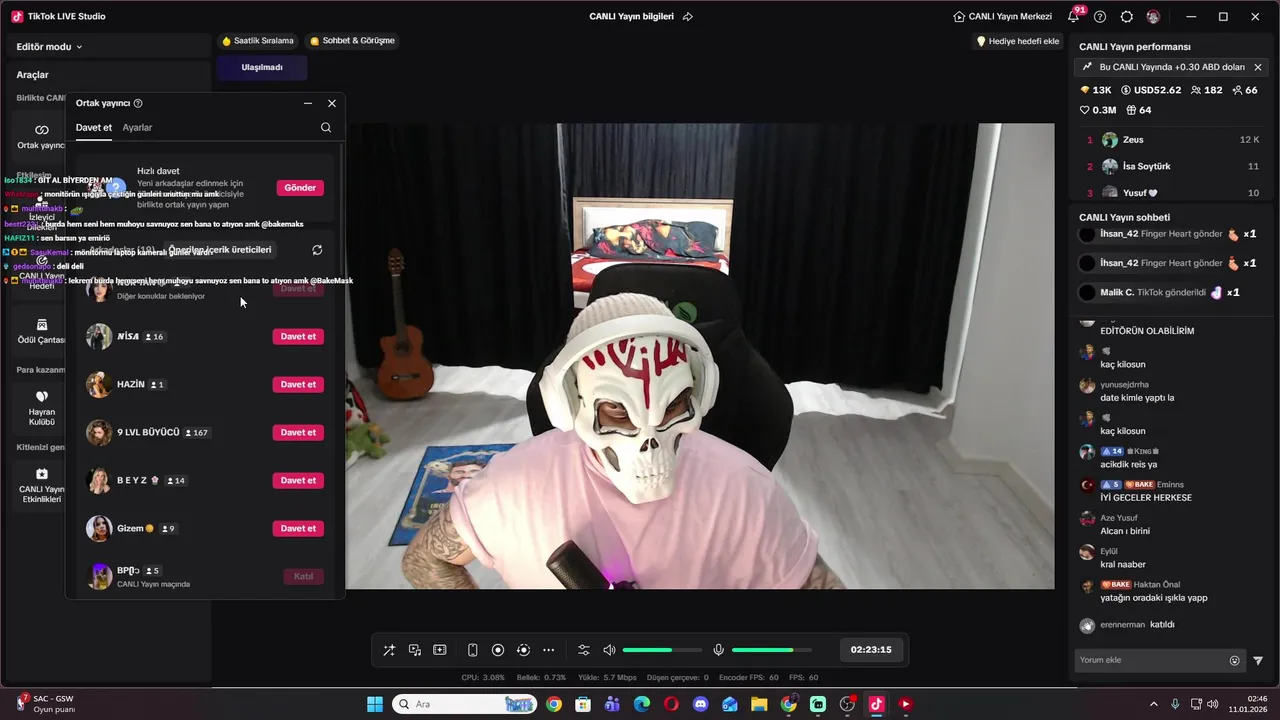This screenshot has height=720, width=1280.
Task: Invite Gizem with Davet et
Action: (x=298, y=529)
